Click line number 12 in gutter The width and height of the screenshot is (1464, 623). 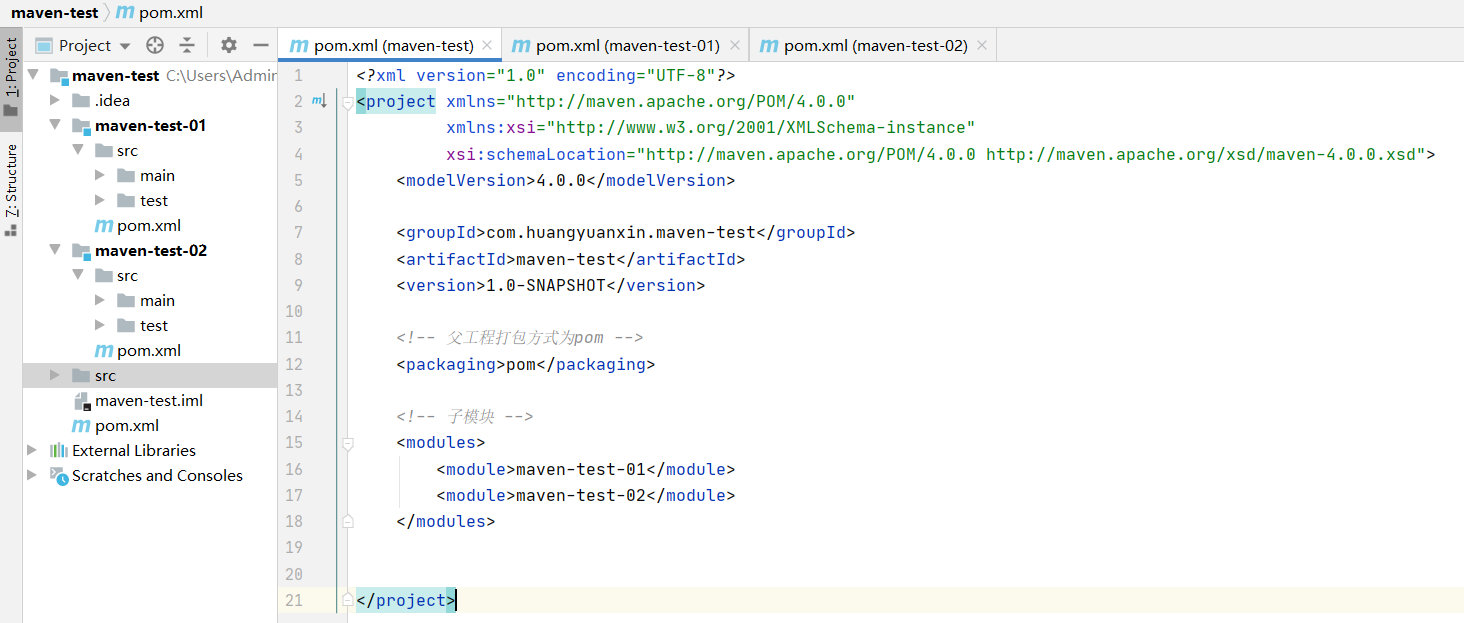[293, 364]
